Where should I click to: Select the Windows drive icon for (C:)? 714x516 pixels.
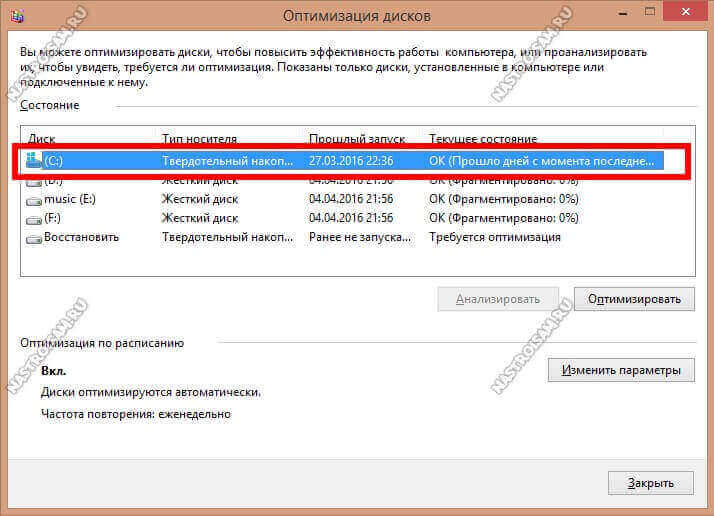[34, 160]
